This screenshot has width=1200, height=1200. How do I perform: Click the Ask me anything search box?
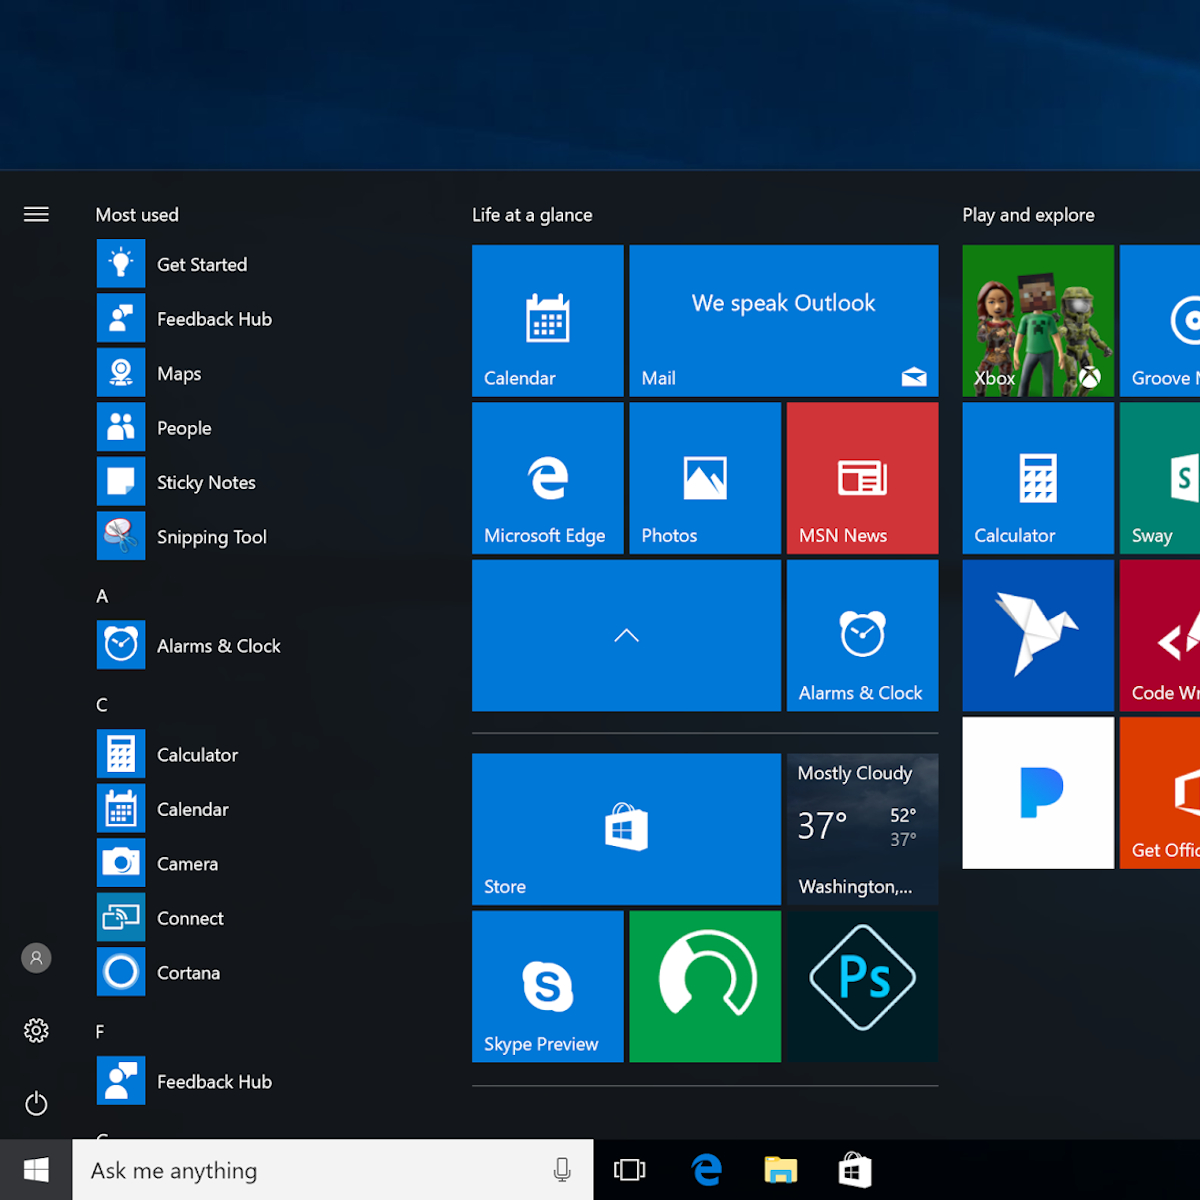point(333,1170)
